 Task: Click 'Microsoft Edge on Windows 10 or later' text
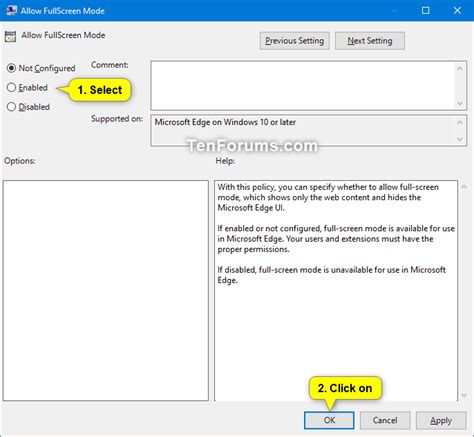coord(225,122)
